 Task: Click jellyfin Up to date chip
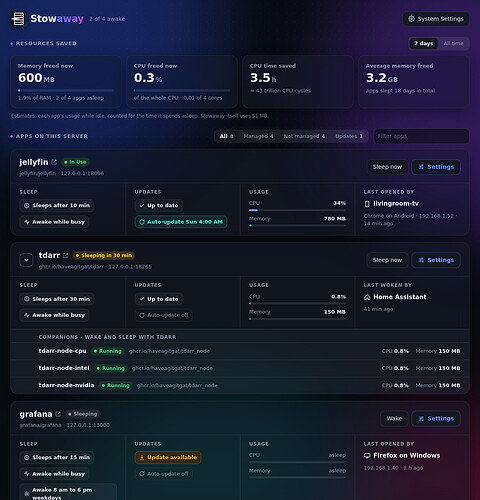pyautogui.click(x=159, y=205)
